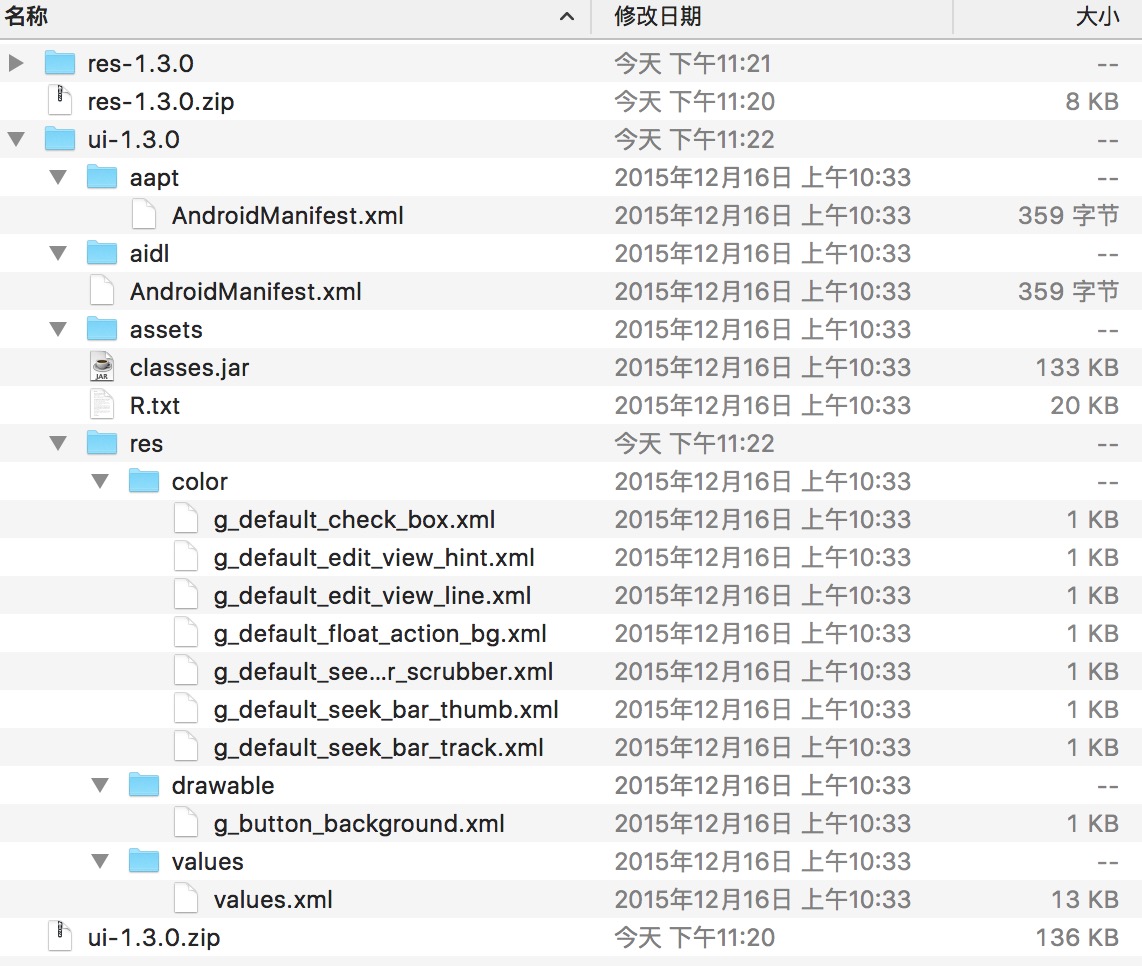This screenshot has height=966, width=1142.
Task: Select the aapt folder name
Action: [154, 178]
